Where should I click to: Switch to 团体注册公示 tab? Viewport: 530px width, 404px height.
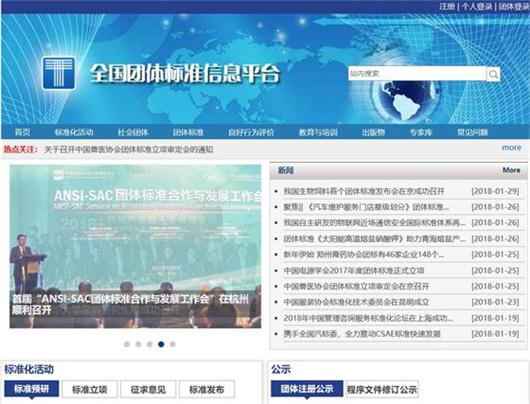click(x=307, y=389)
